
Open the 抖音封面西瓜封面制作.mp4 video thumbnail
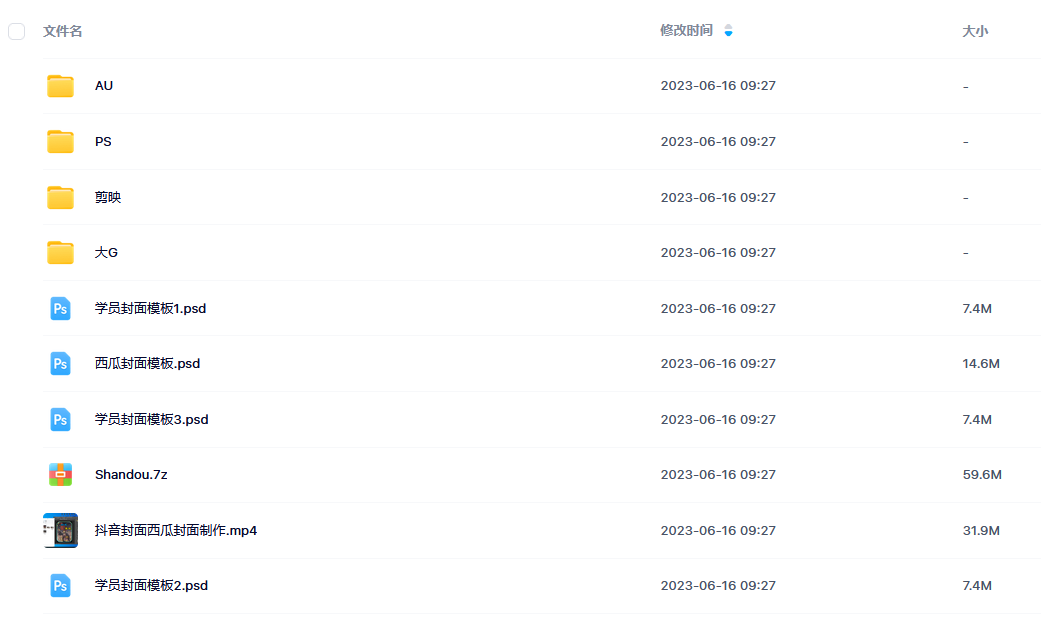[60, 530]
